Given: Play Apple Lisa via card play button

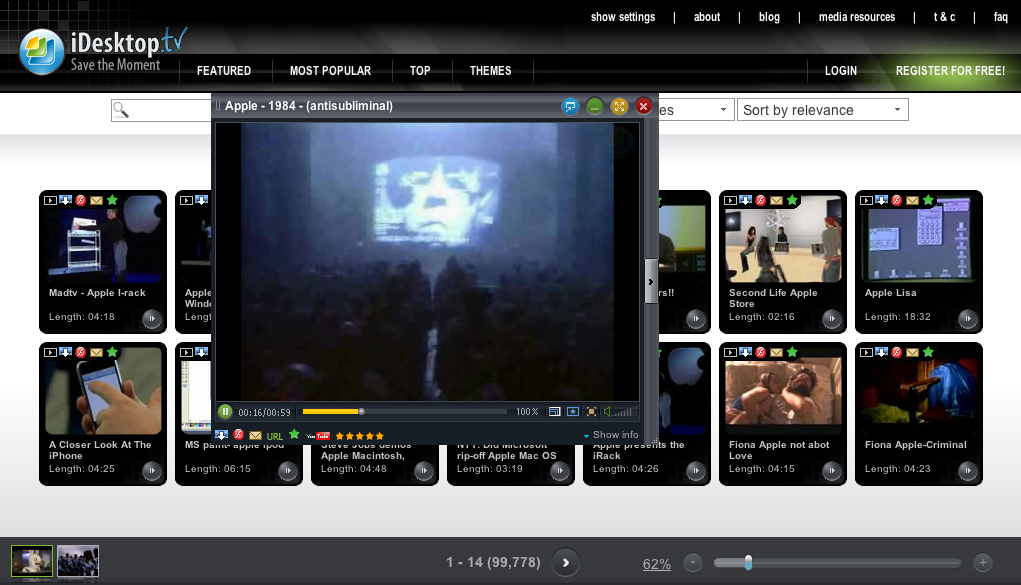Looking at the screenshot, I should click(x=968, y=319).
